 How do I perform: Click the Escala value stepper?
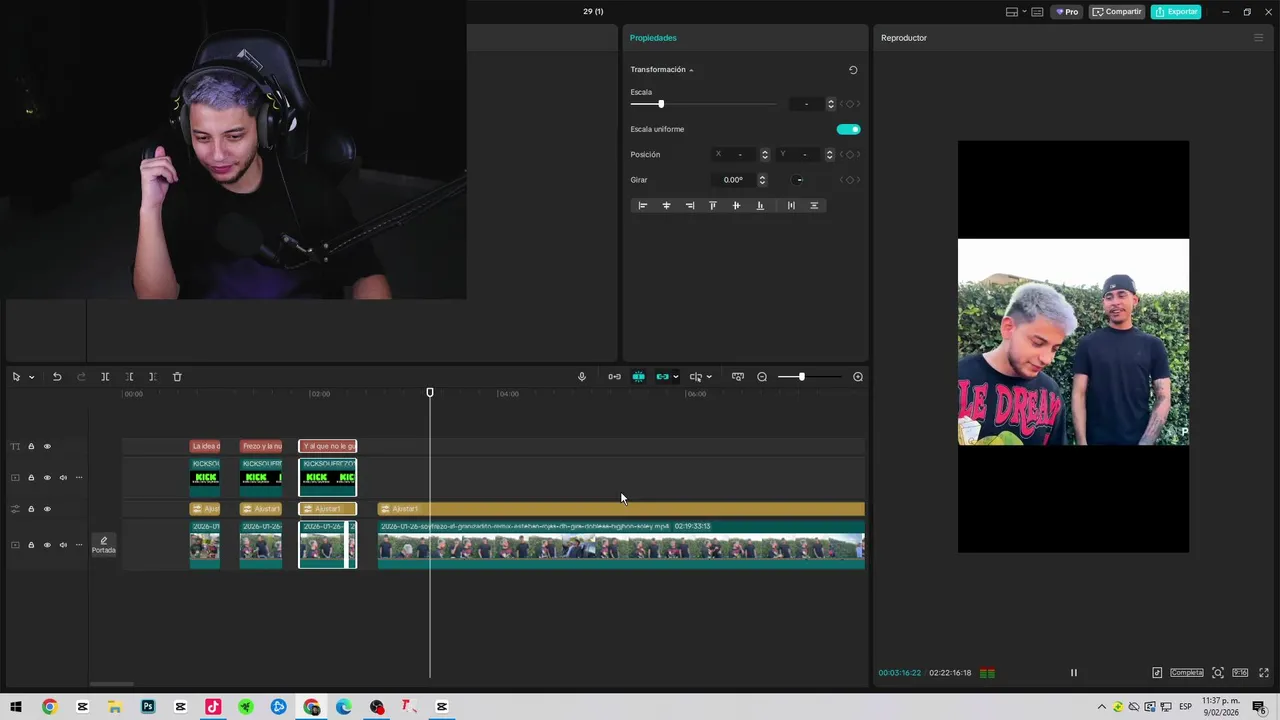pyautogui.click(x=830, y=104)
